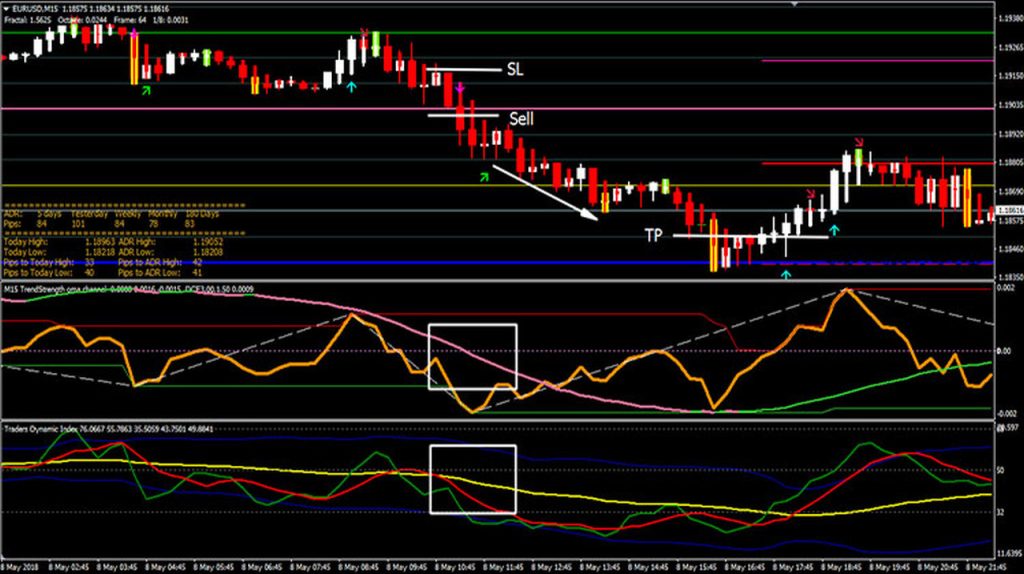Viewport: 1024px width, 574px height.
Task: Click the "ADR High:" label
Action: [137, 242]
